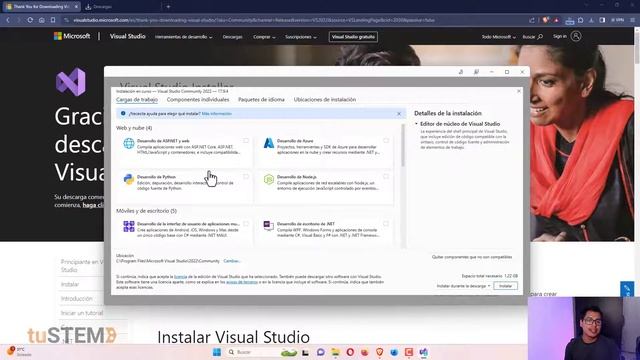Open Brave browser from the taskbar
This screenshot has width=640, height=360.
[379, 352]
